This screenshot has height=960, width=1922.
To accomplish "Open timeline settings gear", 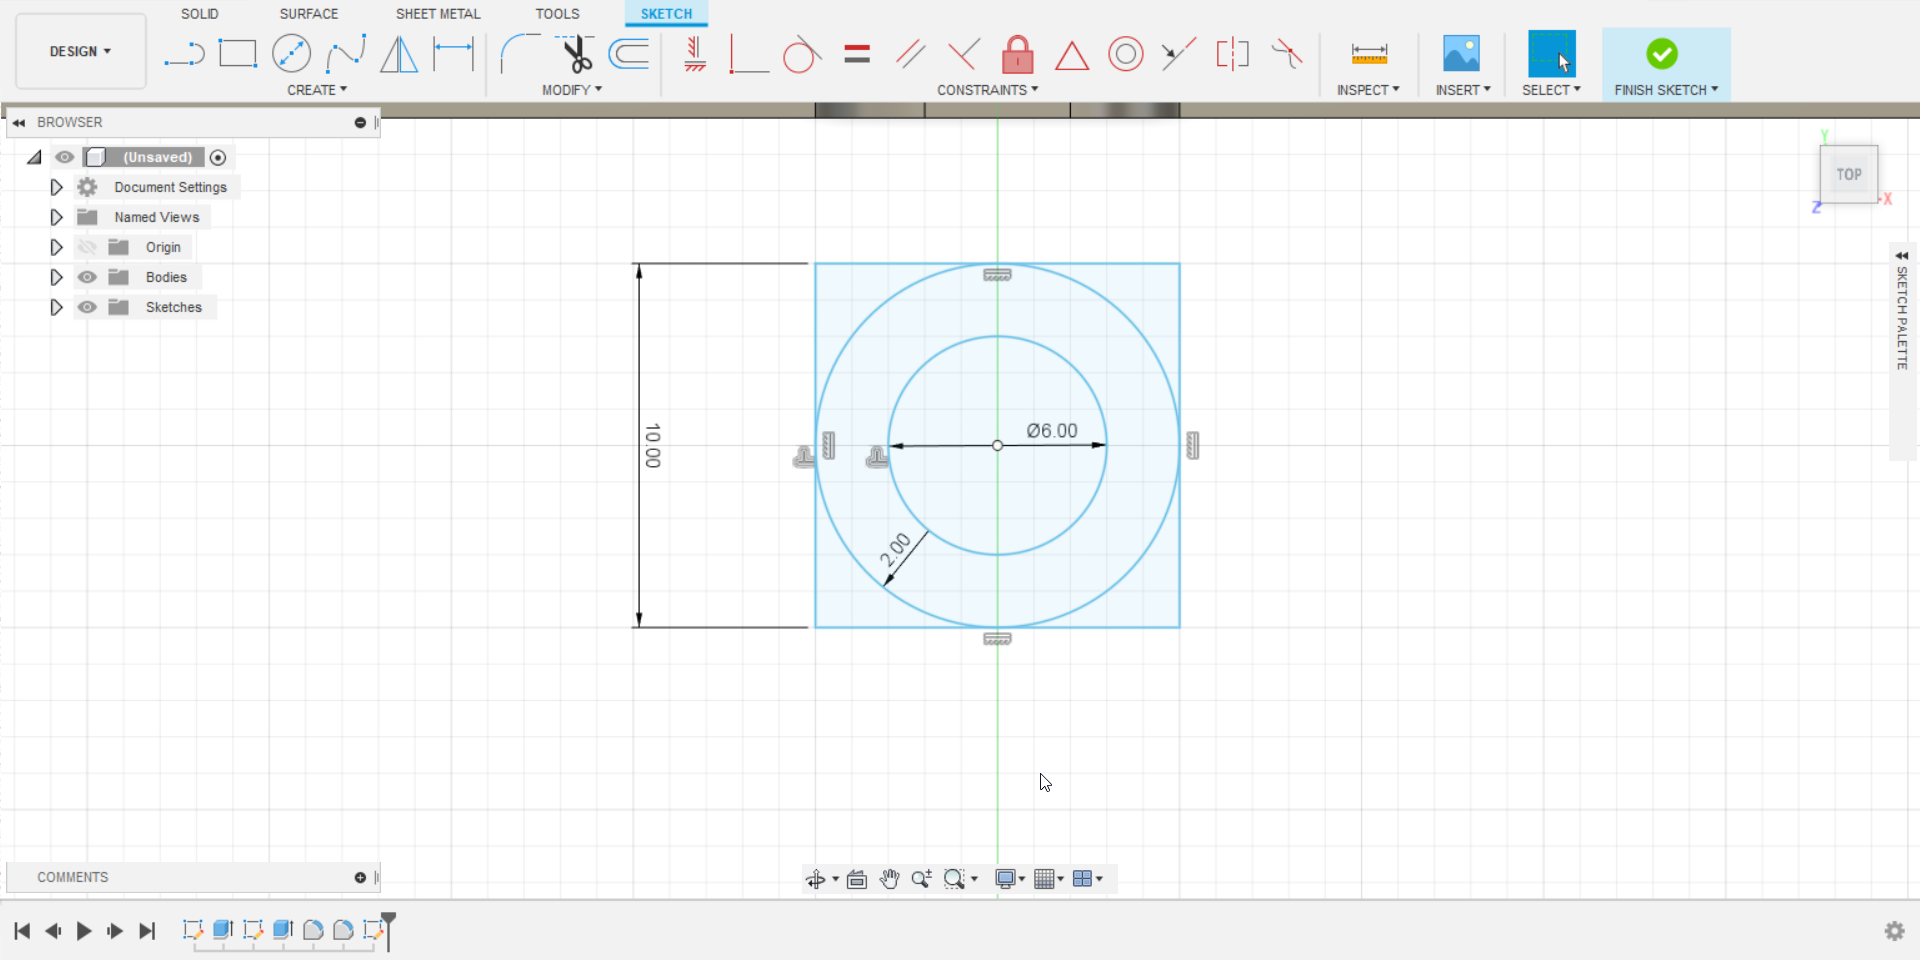I will (x=1895, y=931).
